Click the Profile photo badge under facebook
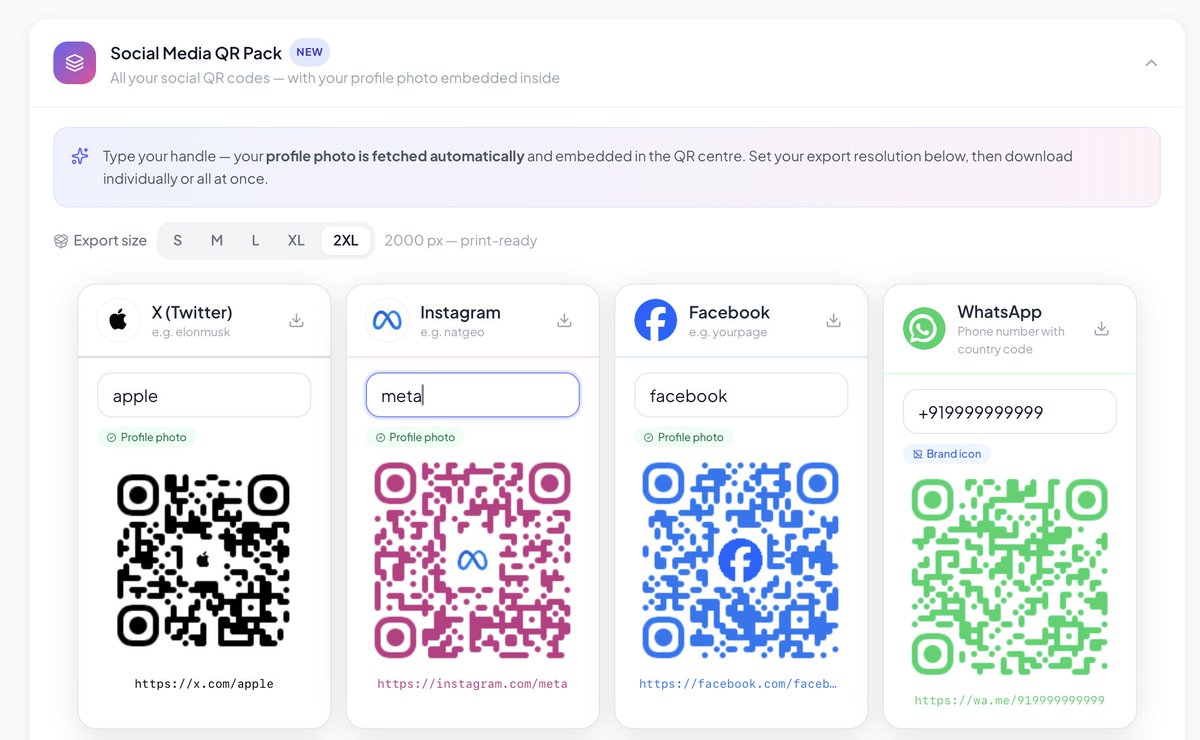 [x=684, y=437]
